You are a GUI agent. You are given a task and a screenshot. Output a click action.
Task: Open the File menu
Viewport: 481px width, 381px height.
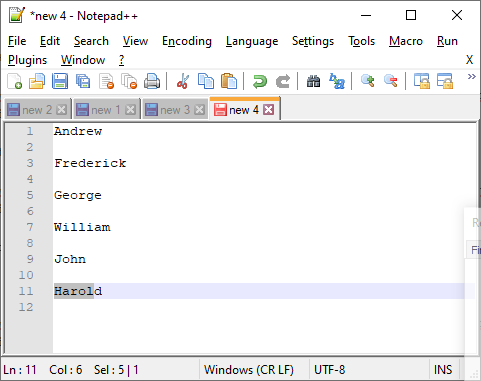point(17,41)
